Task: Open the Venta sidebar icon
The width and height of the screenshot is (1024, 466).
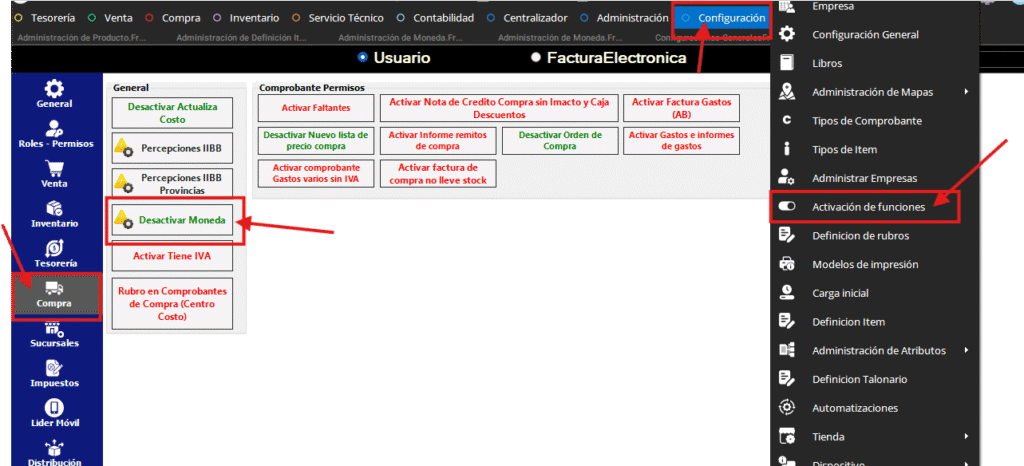Action: [54, 169]
